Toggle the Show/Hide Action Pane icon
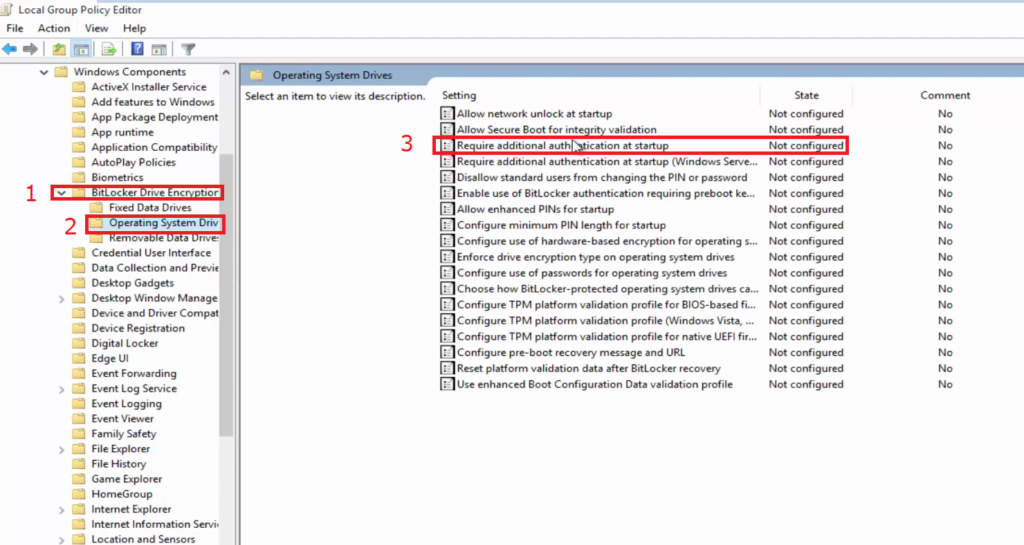Viewport: 1024px width, 545px height. 159,49
